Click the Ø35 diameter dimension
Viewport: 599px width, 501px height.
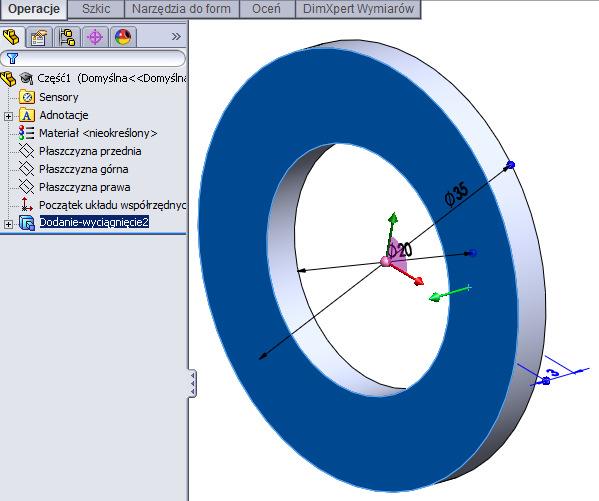(x=457, y=195)
